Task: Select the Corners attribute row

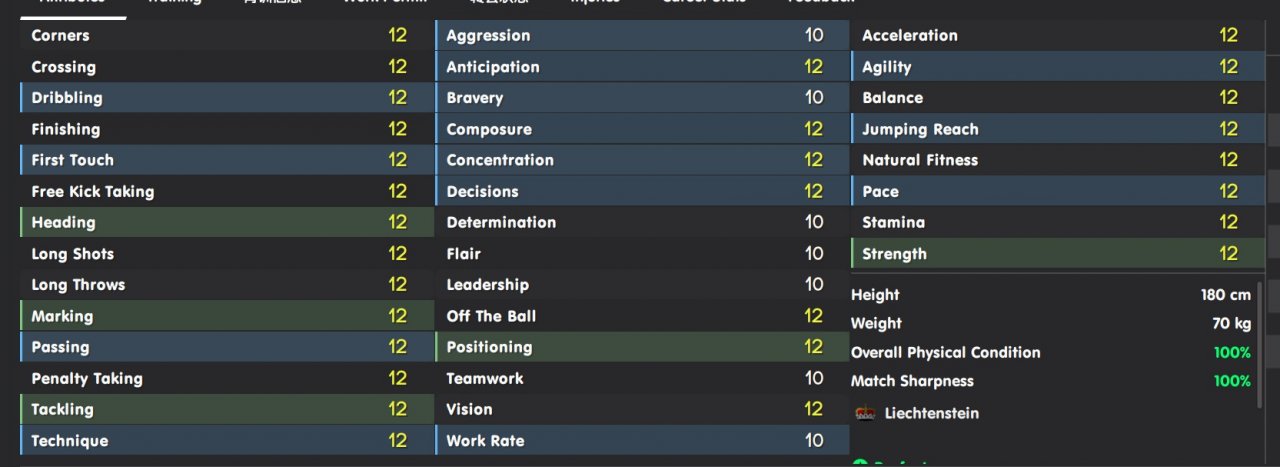Action: 225,35
